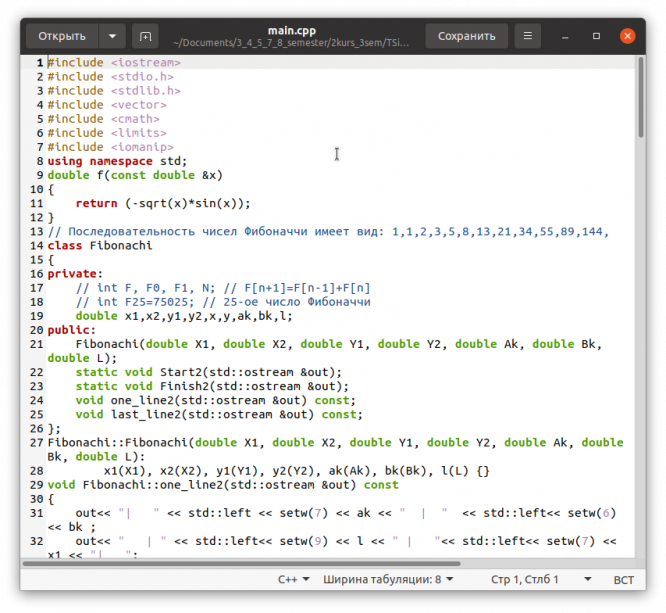The width and height of the screenshot is (666, 613).
Task: Open the C++ syntax highlighting selector
Action: pos(292,580)
